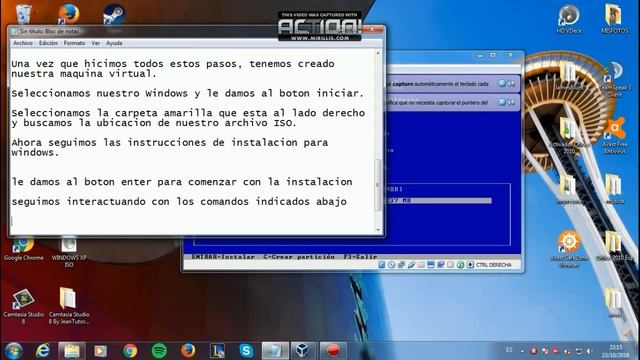
Task: Select Firefox desktop shortcut
Action: (x=68, y=14)
